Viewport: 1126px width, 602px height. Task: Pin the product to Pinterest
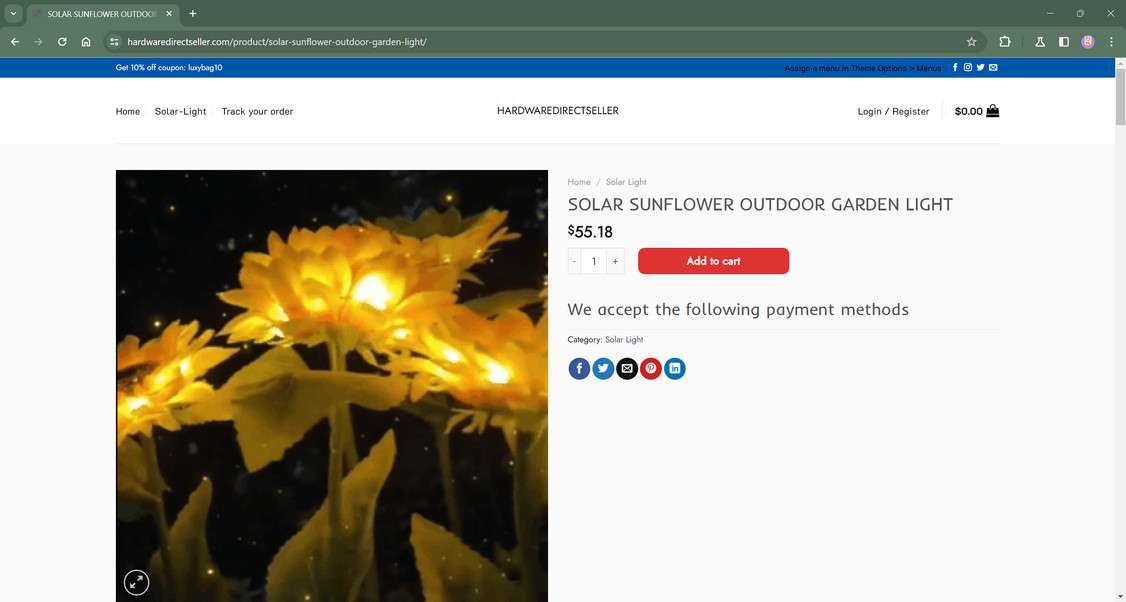(650, 368)
